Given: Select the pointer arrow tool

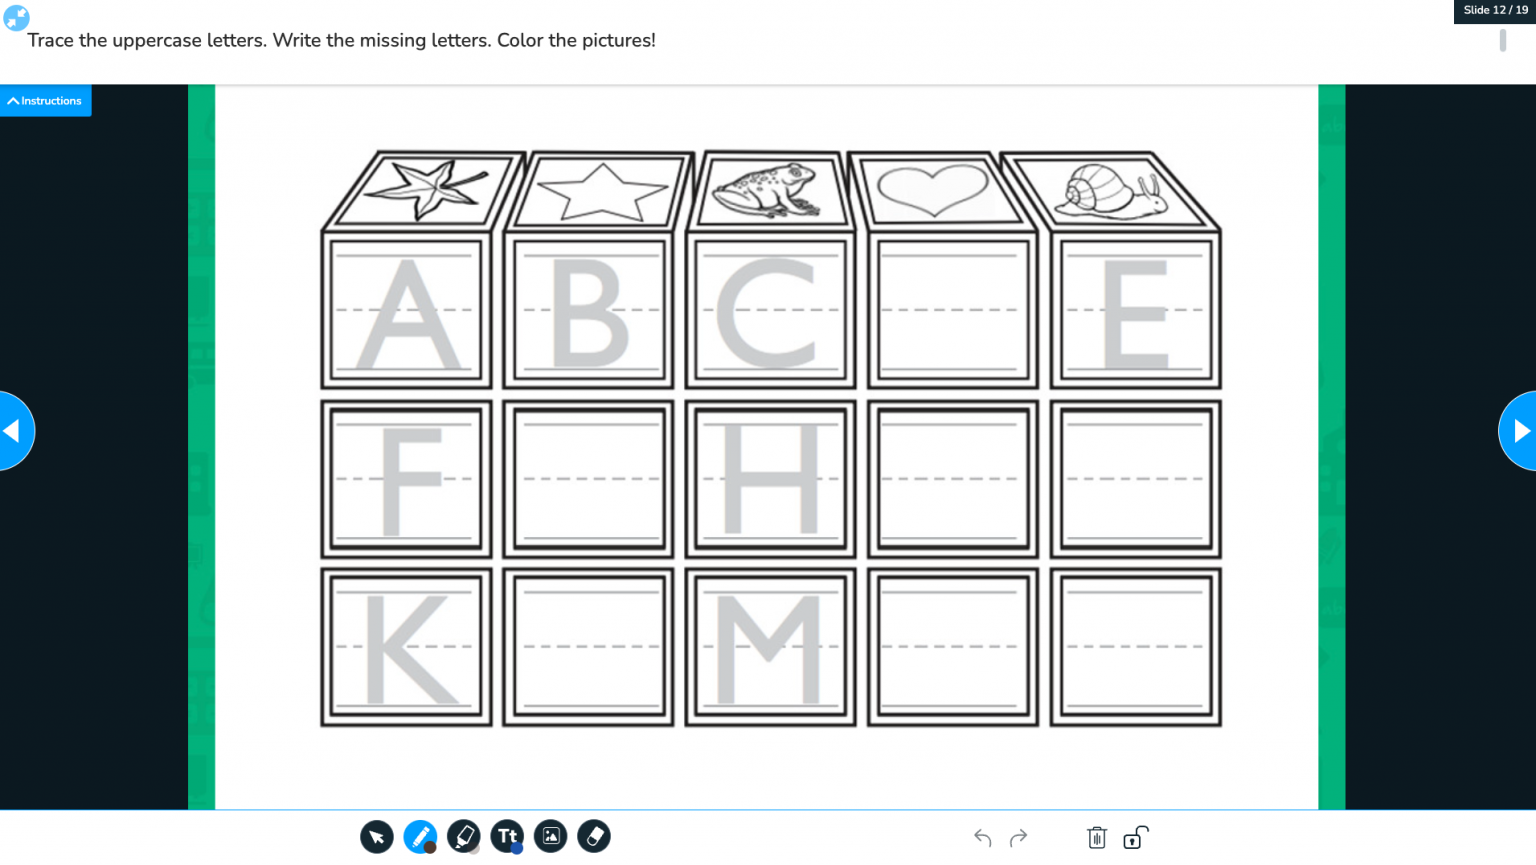Looking at the screenshot, I should tap(377, 836).
